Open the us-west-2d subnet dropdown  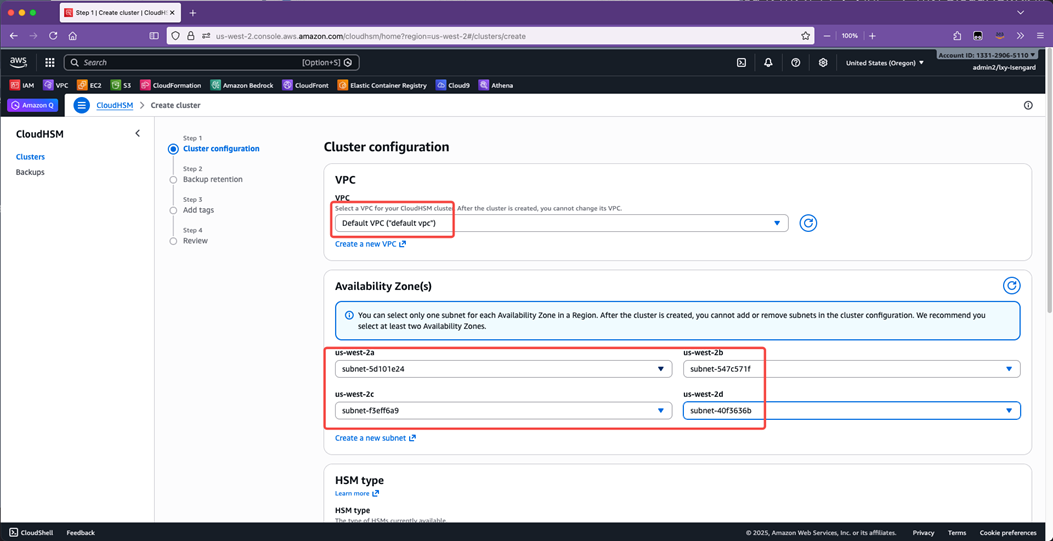851,410
